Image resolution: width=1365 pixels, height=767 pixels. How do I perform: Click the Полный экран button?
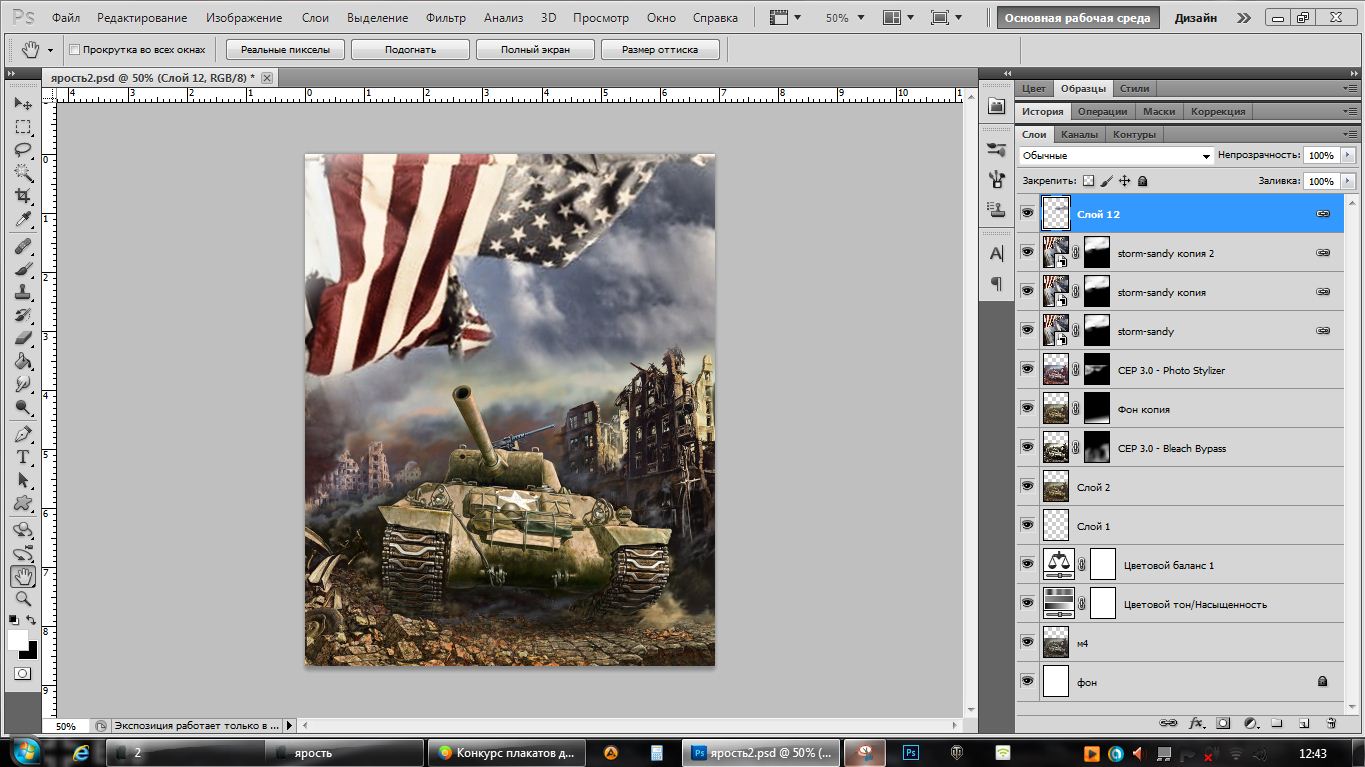coord(535,50)
